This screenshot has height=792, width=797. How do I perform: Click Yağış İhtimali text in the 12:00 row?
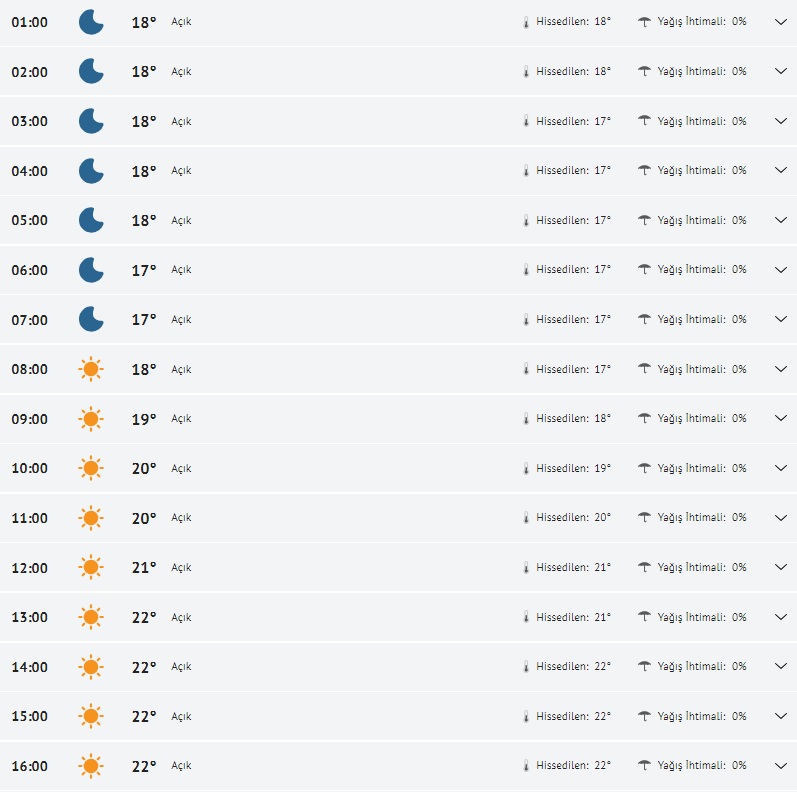[701, 568]
